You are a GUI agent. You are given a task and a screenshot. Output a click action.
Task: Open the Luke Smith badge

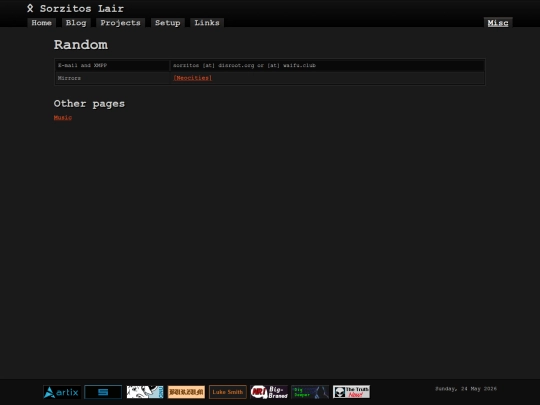click(x=228, y=392)
